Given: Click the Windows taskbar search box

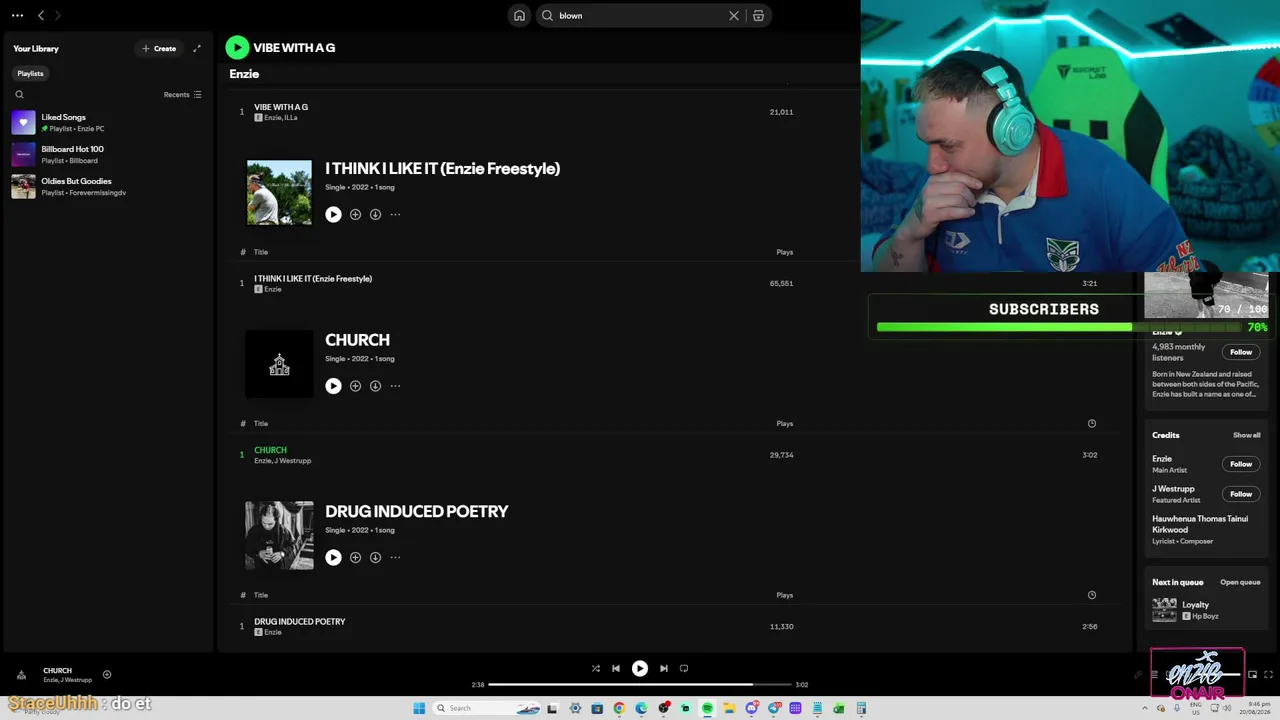Looking at the screenshot, I should coord(488,709).
